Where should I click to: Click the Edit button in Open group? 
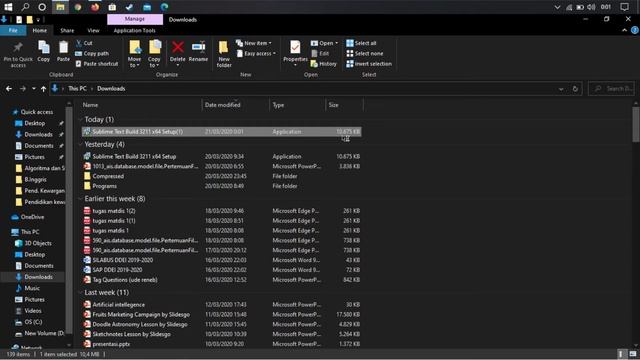tap(320, 53)
